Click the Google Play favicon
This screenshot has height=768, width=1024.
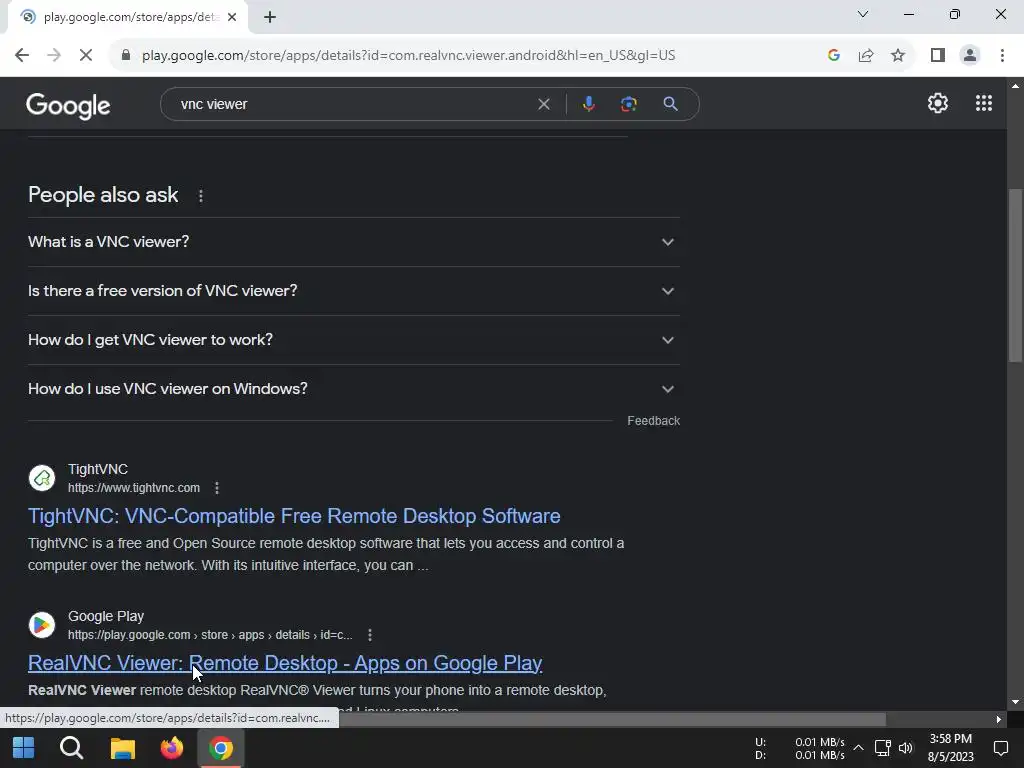click(x=42, y=625)
